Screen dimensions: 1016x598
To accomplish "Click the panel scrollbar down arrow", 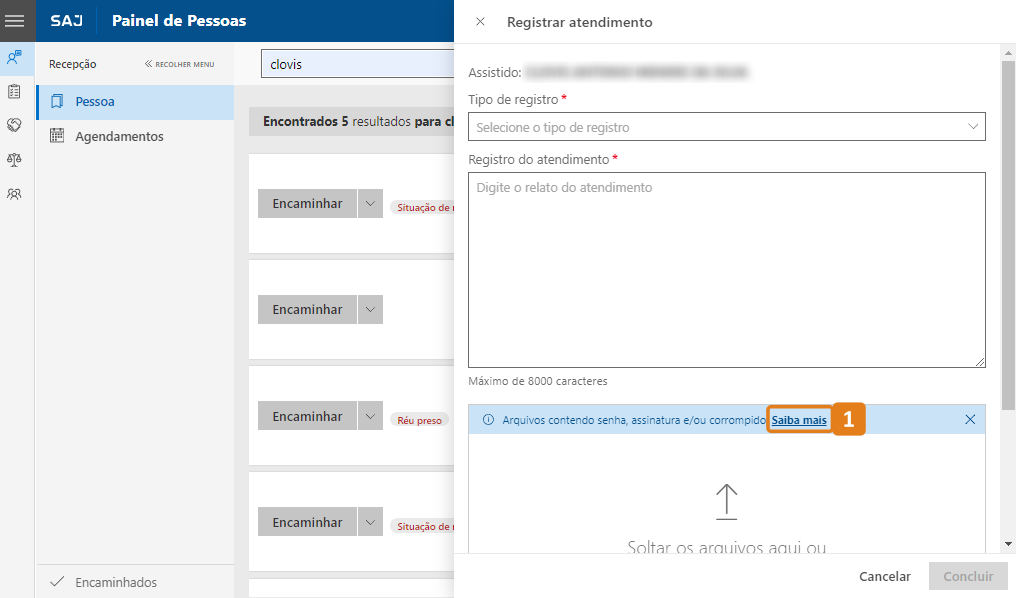I will tap(1008, 544).
